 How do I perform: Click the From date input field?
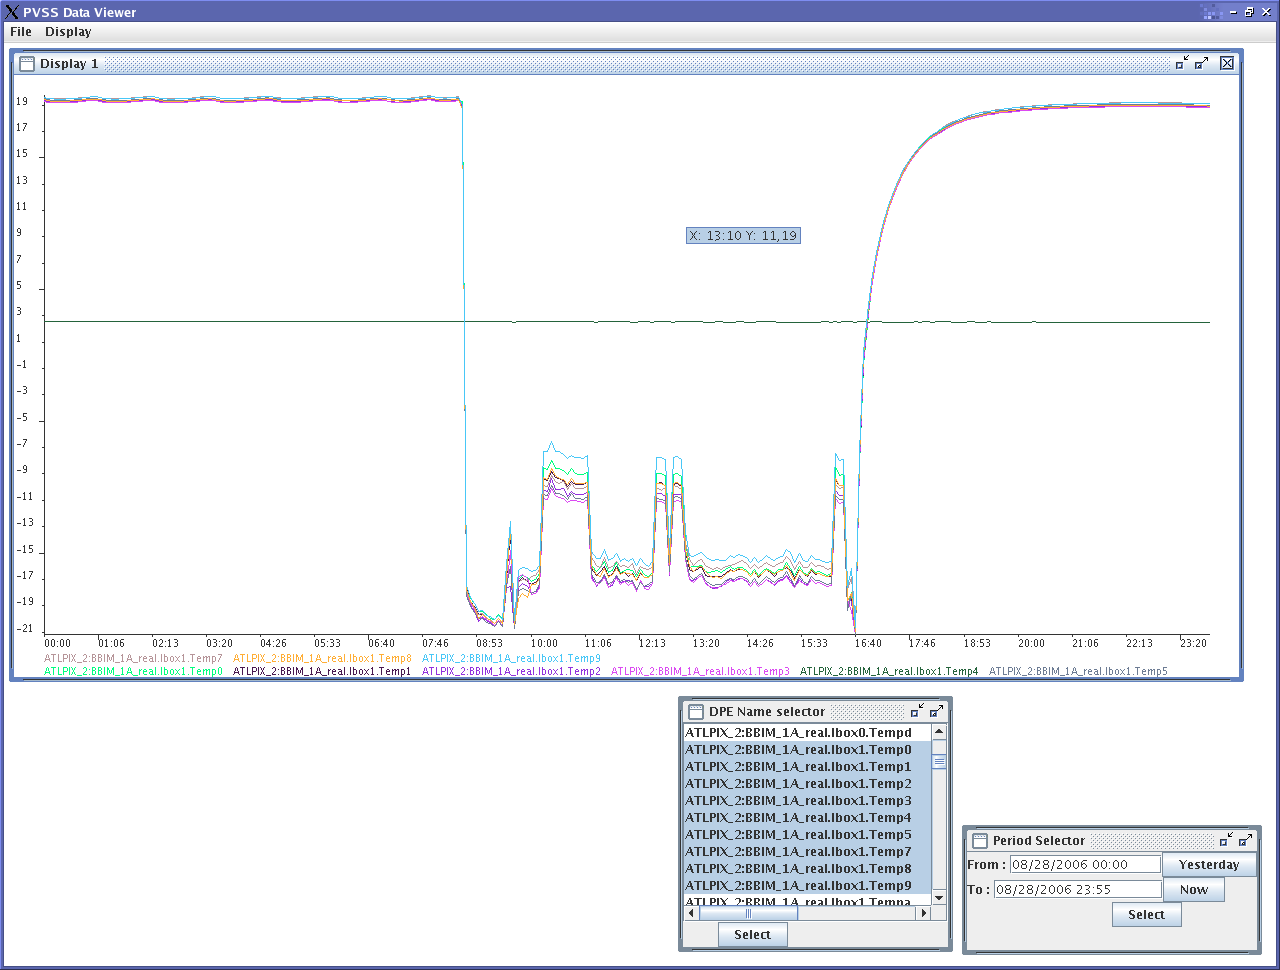(x=1084, y=864)
